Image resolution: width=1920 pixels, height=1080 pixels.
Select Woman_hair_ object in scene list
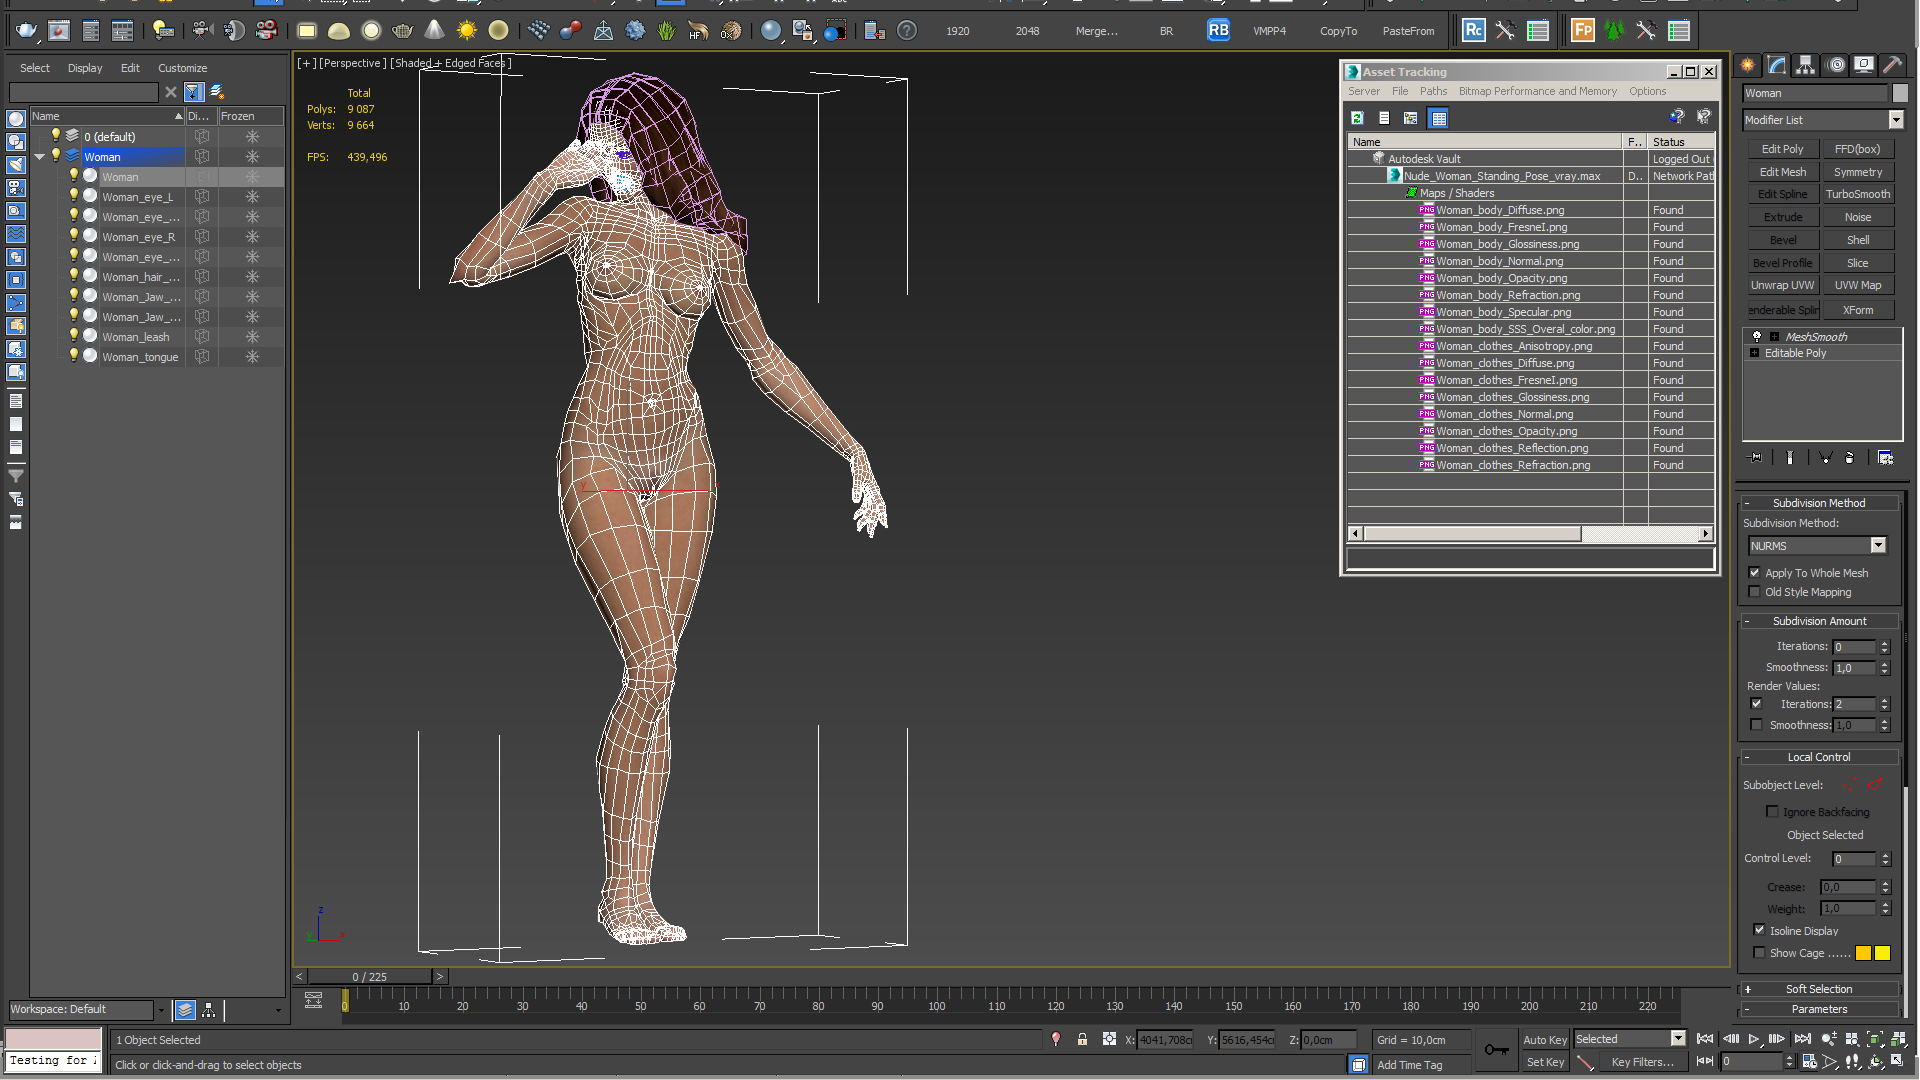(x=140, y=277)
